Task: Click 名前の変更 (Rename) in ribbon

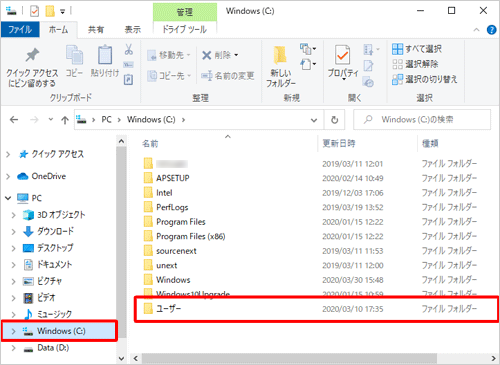Action: point(228,76)
